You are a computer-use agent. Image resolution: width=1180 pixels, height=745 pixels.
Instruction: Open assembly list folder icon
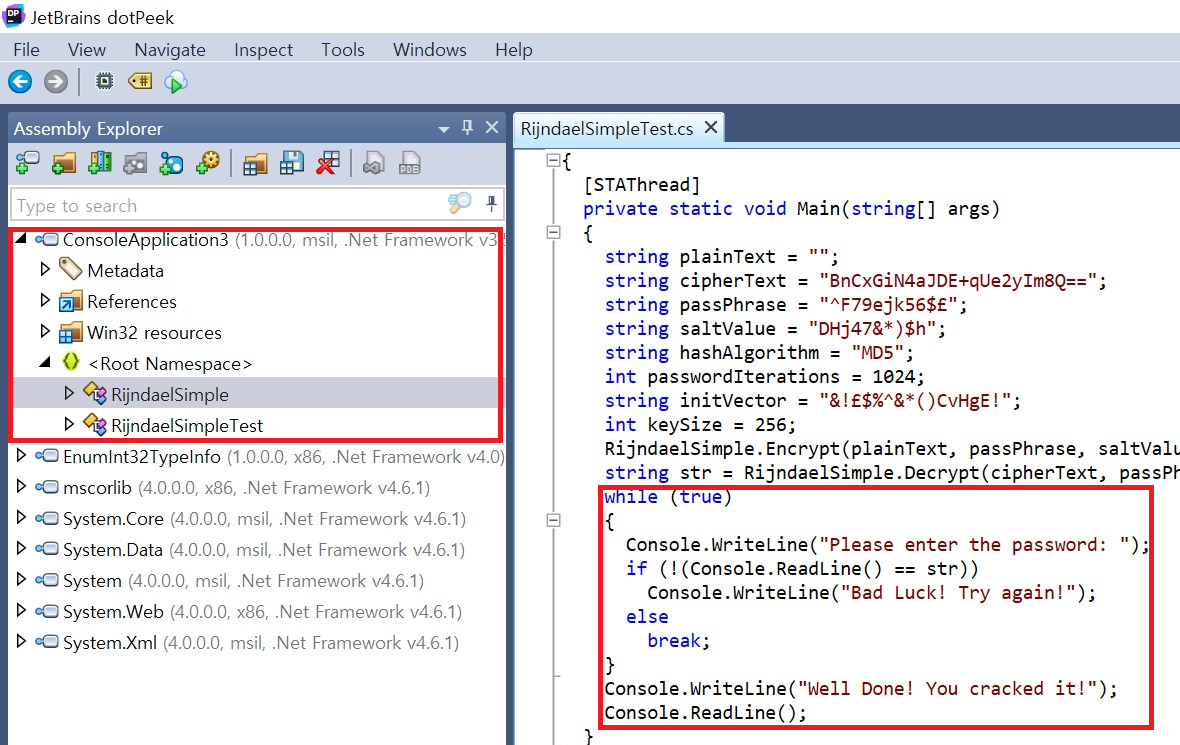tap(255, 163)
